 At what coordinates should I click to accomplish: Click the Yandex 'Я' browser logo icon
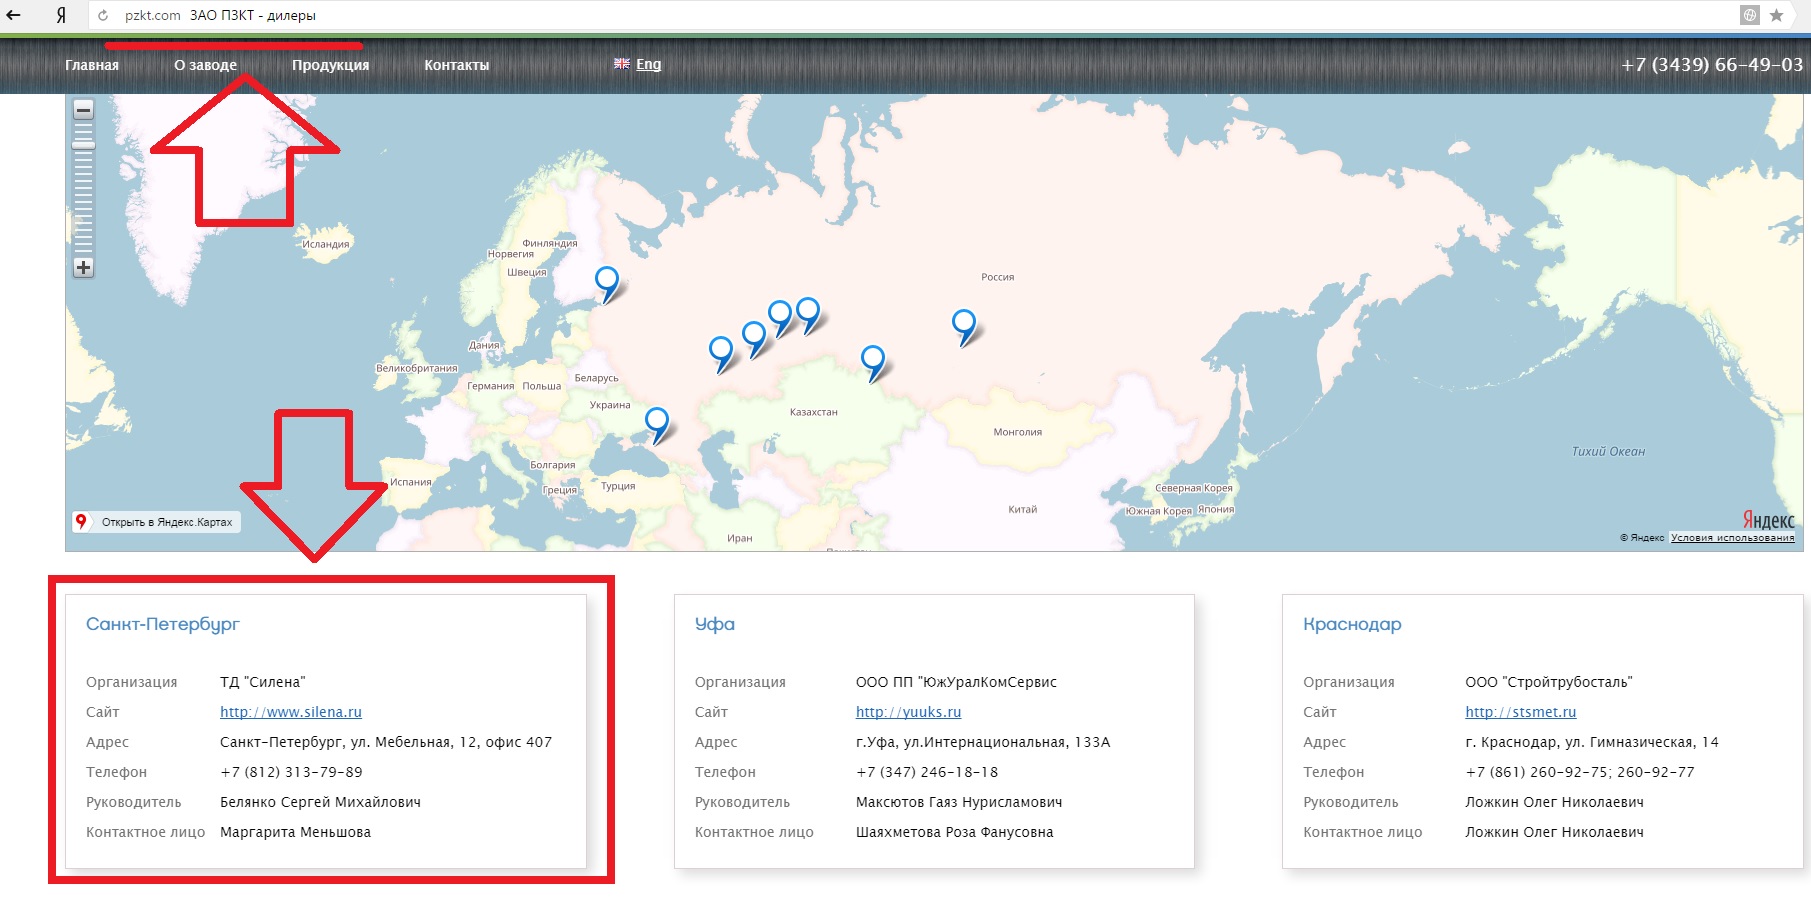coord(61,15)
